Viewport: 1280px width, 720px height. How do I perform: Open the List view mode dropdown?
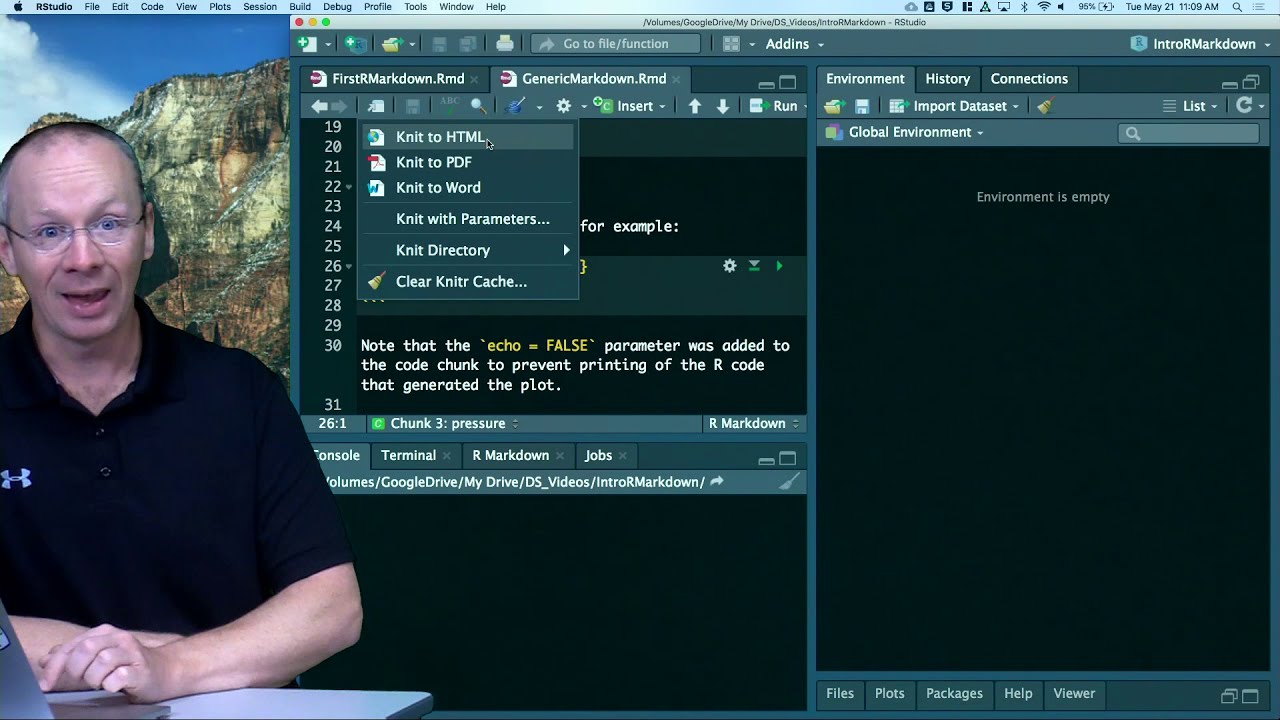pyautogui.click(x=1190, y=106)
